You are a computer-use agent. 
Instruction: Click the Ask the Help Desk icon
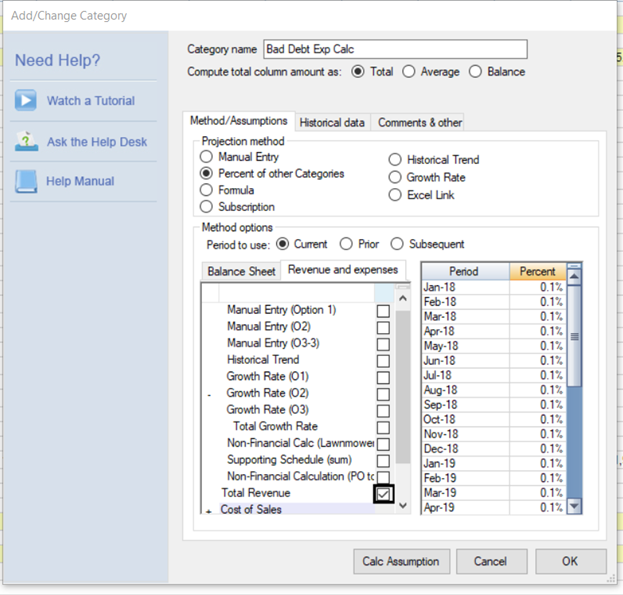click(x=27, y=142)
